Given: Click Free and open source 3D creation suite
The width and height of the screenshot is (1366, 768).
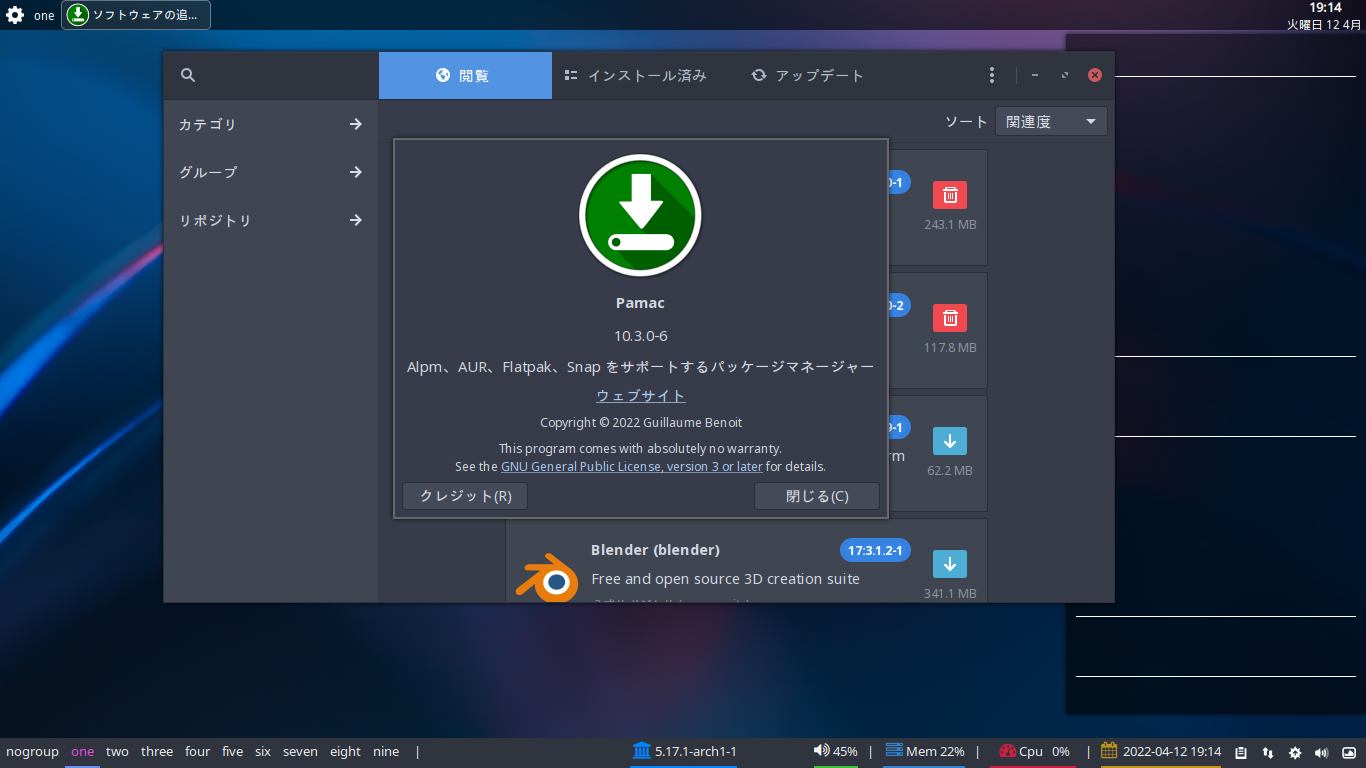Looking at the screenshot, I should [x=725, y=579].
